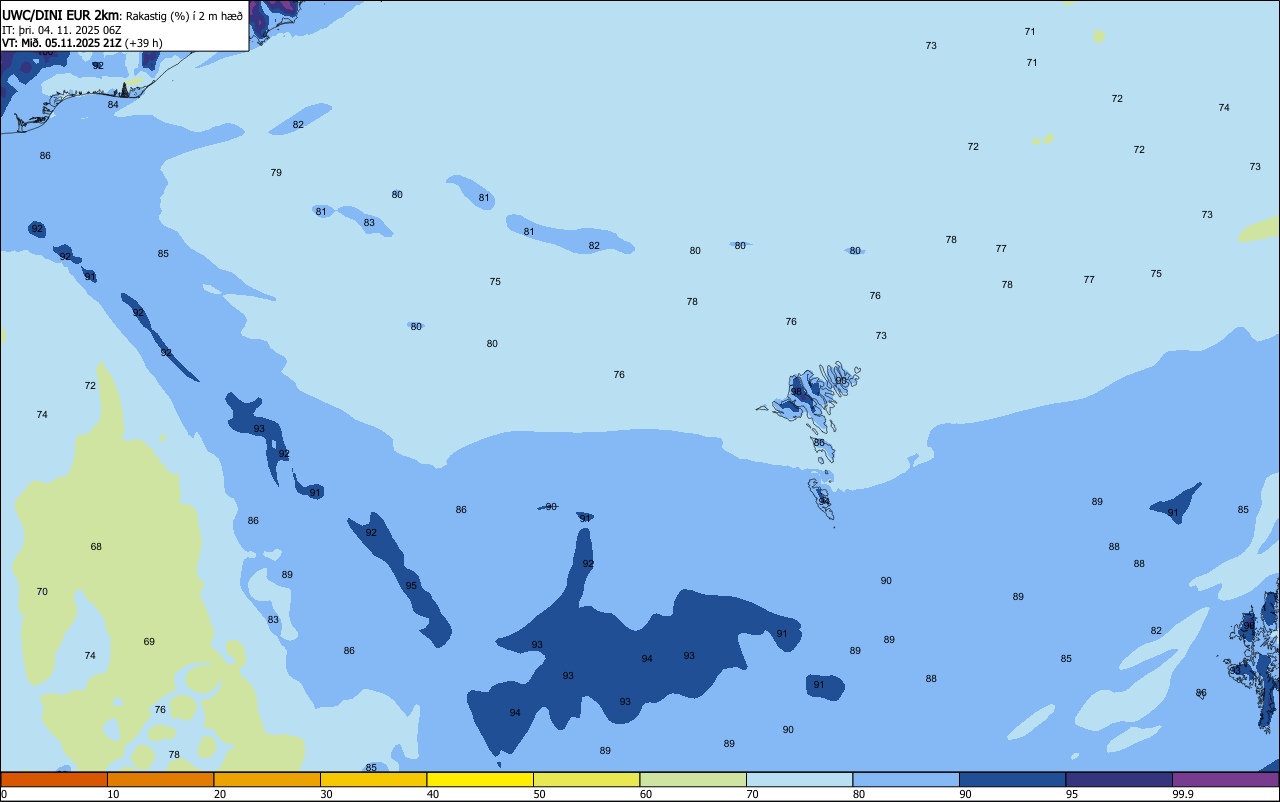Click the 70–80 pale blue legend swatch
1280x802 pixels.
coord(799,780)
